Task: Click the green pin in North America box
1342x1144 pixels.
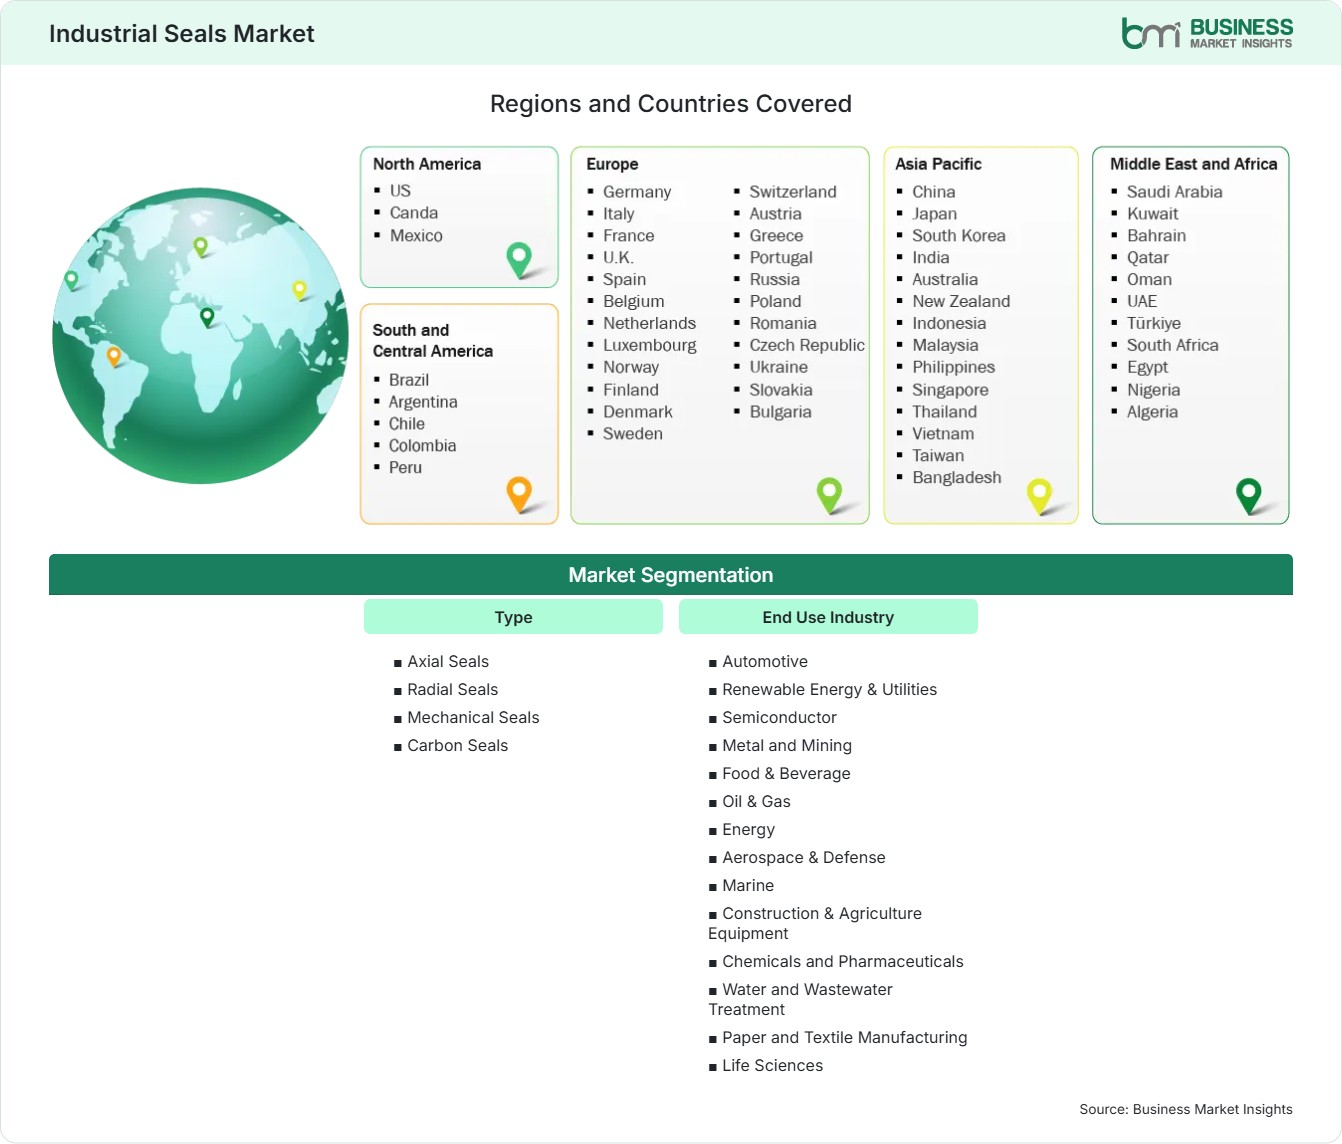Action: point(519,260)
